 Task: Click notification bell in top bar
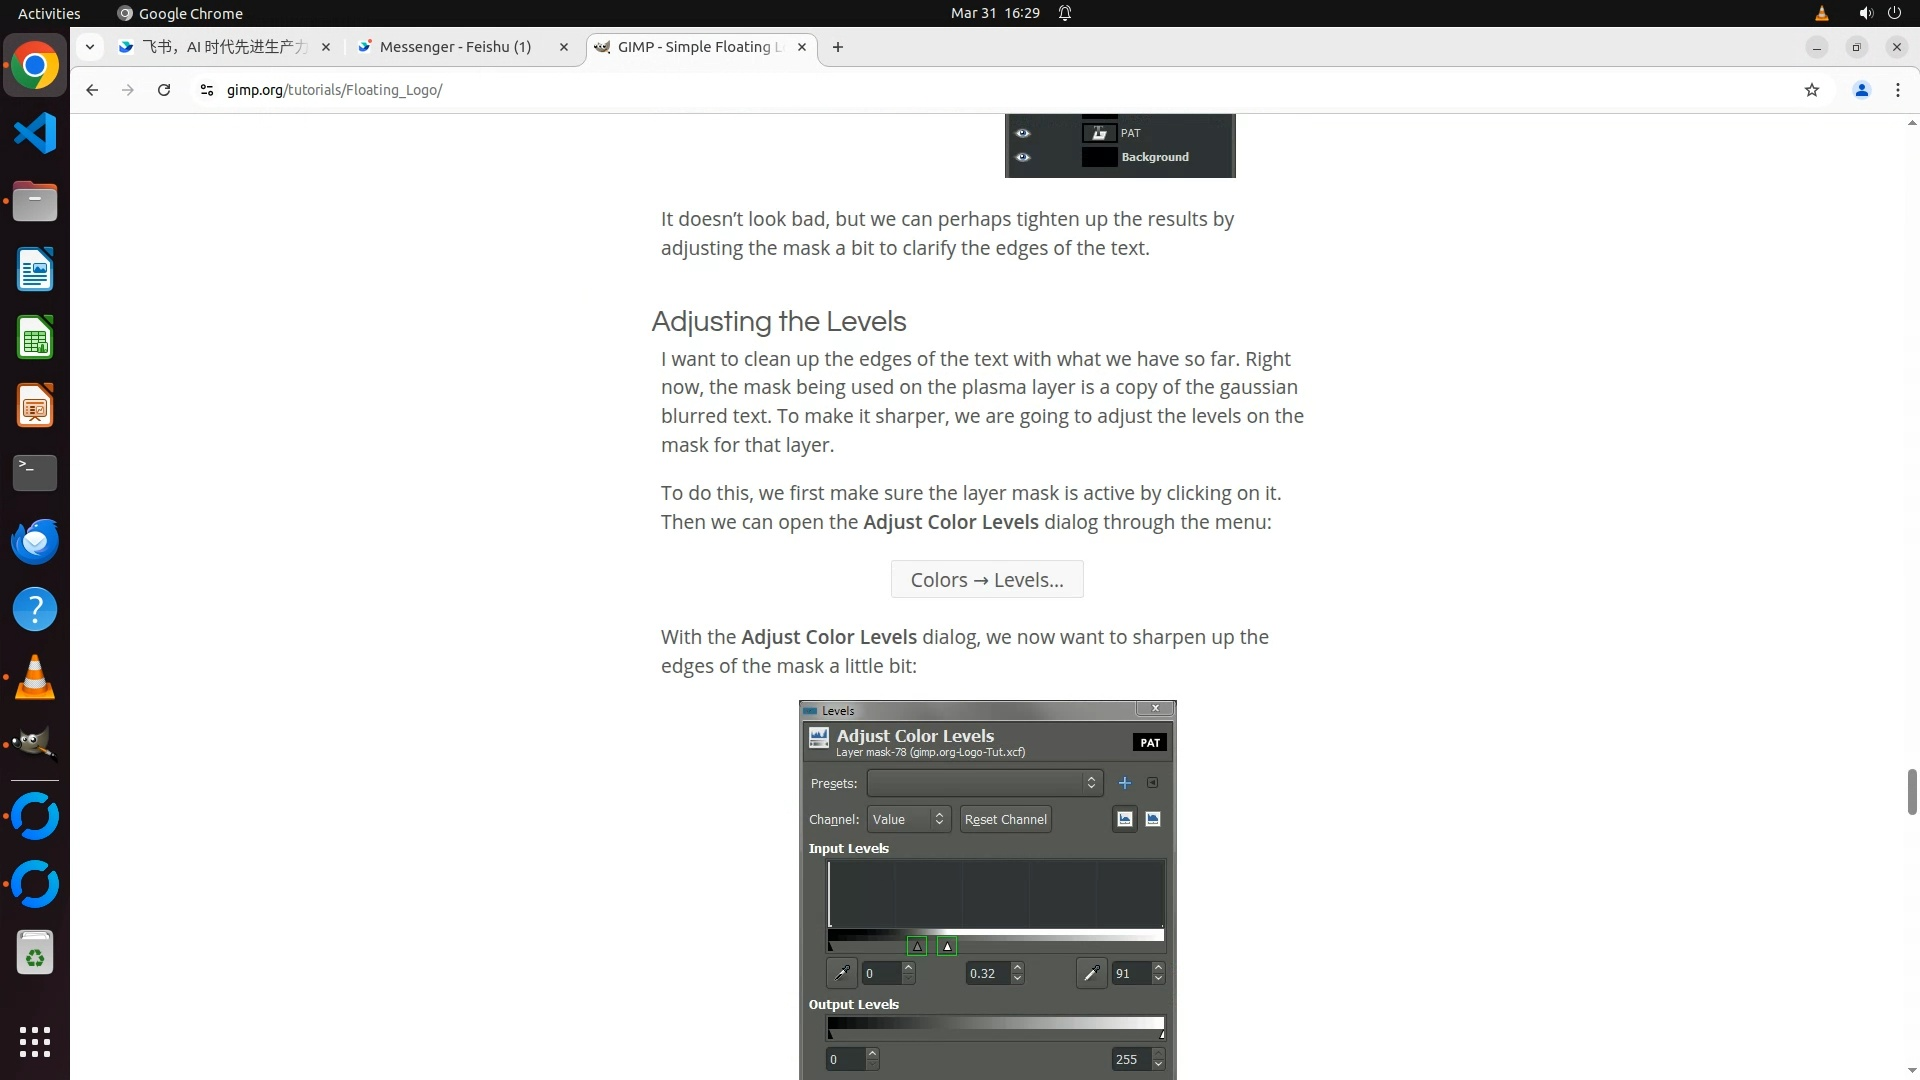(1065, 13)
